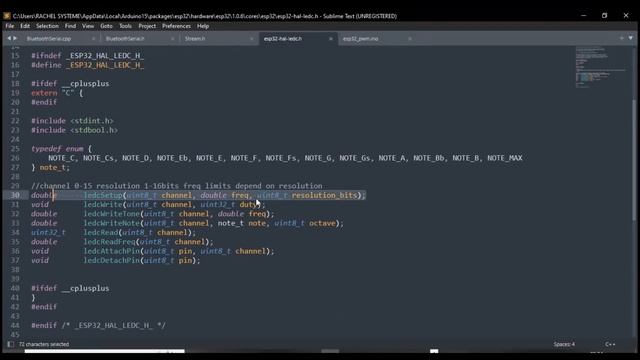Click the Sublime Text app icon in title bar

coord(7,16)
